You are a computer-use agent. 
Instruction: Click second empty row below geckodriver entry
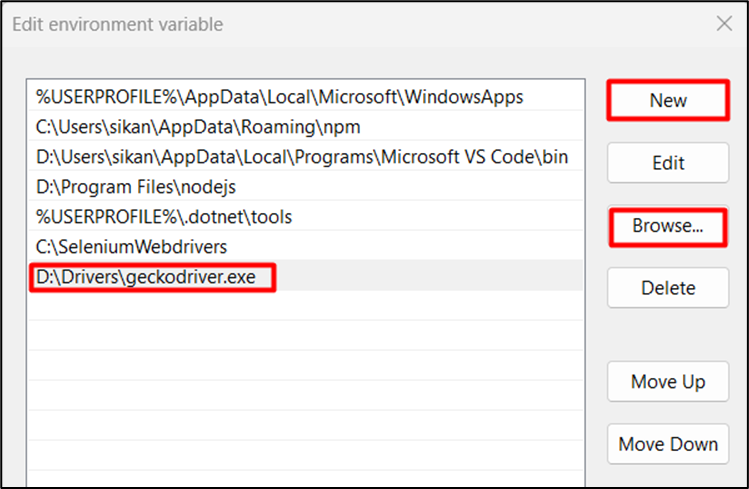(300, 336)
